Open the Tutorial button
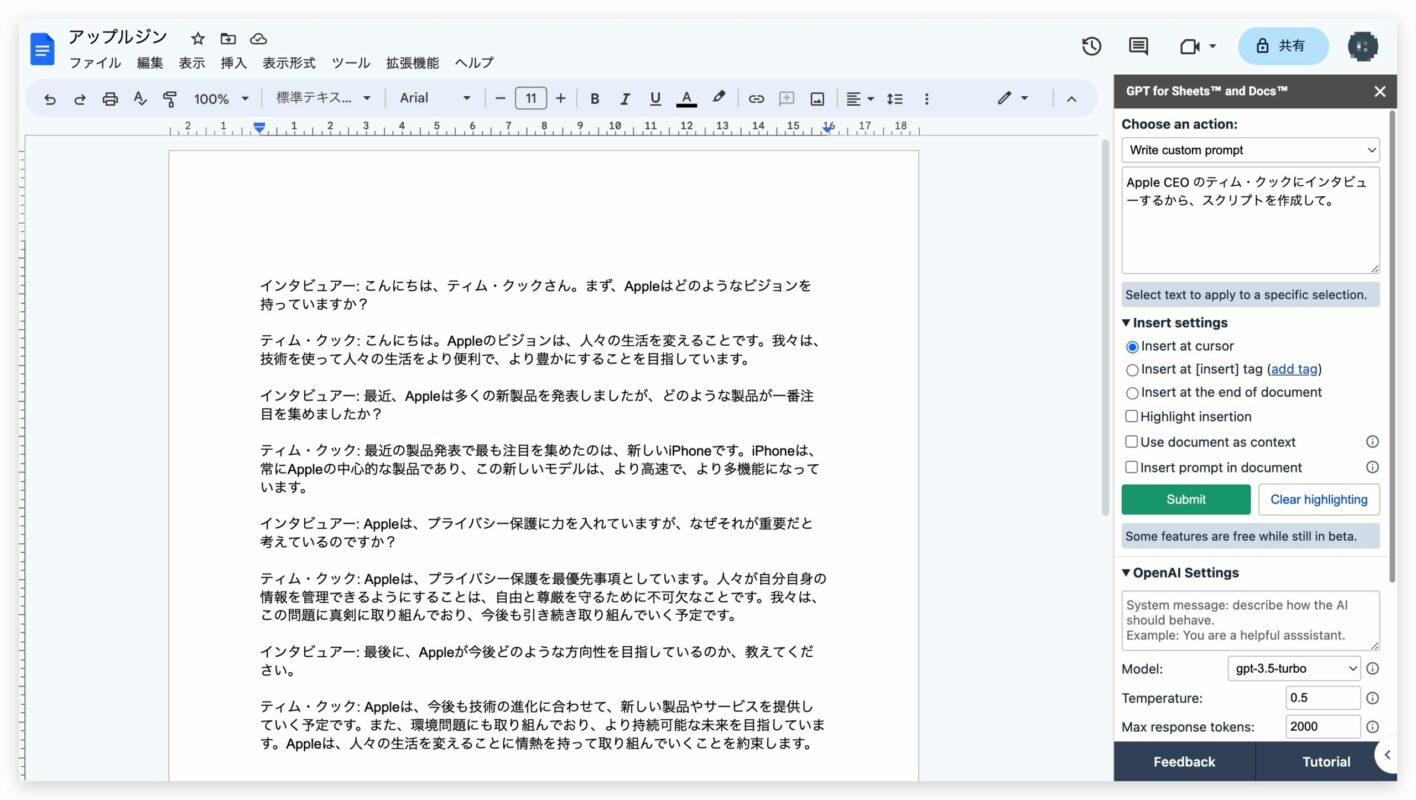Screen dimensions: 1416x800 [1326, 762]
